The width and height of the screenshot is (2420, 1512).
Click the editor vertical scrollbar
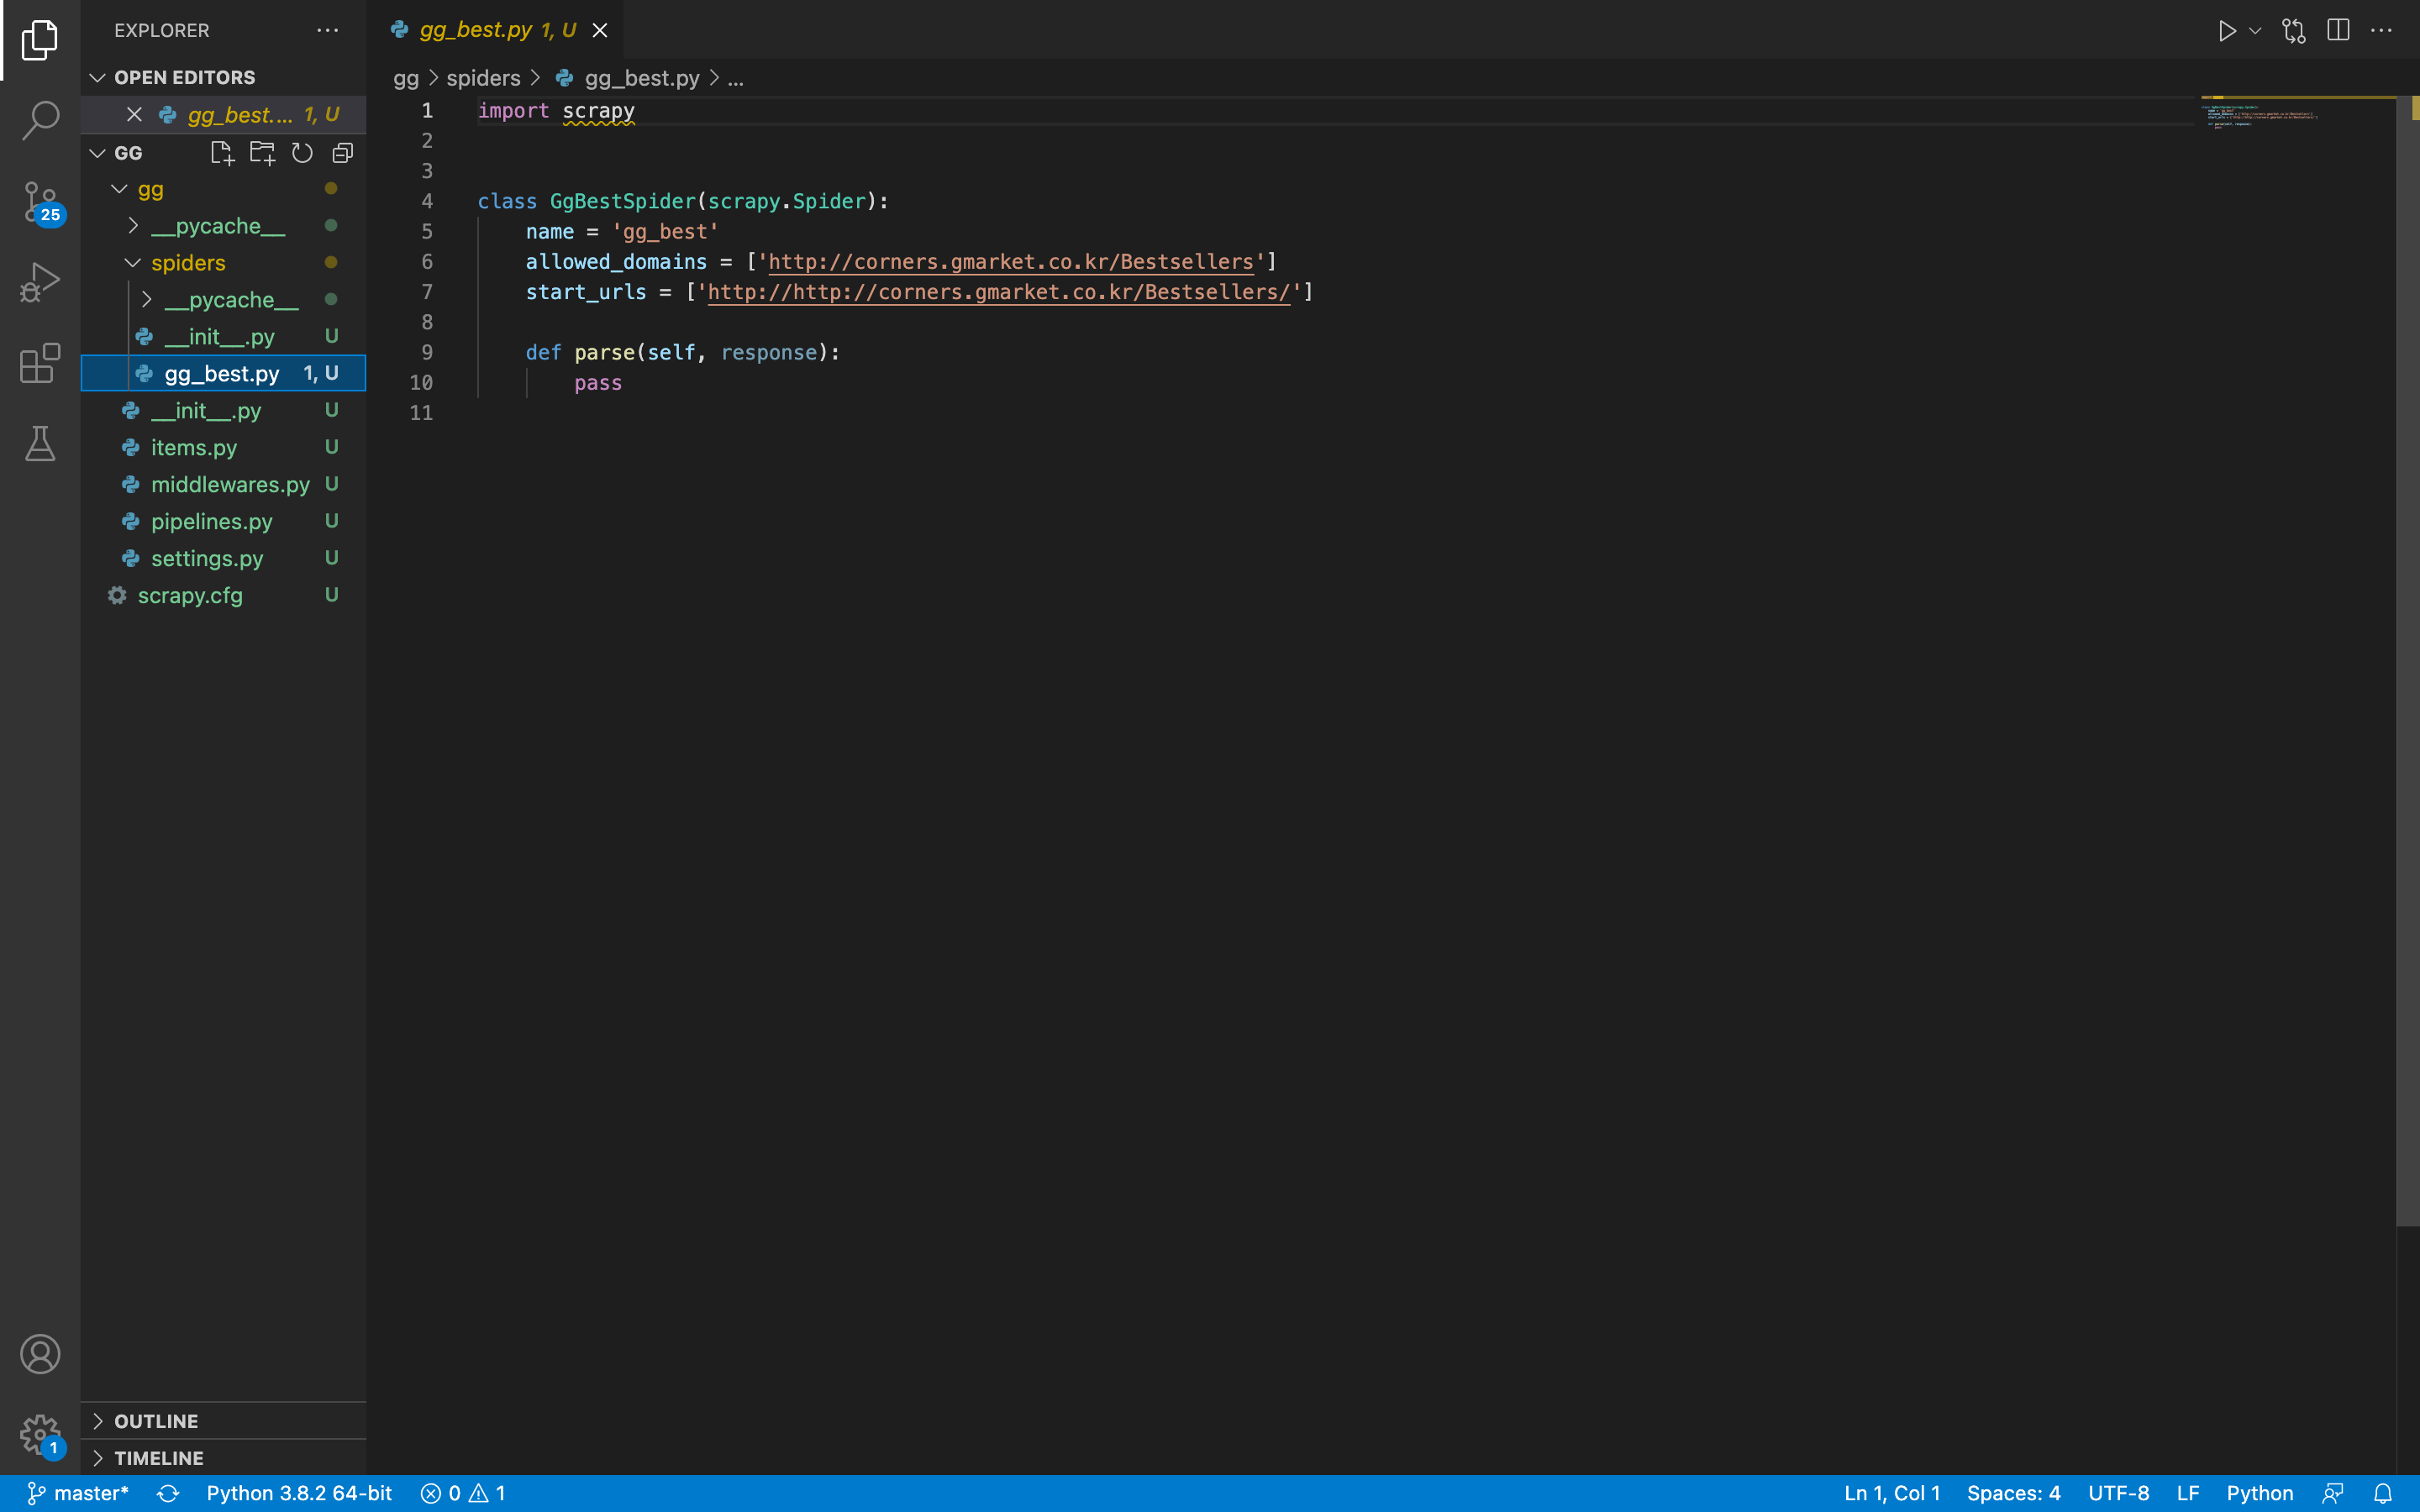[x=2408, y=660]
